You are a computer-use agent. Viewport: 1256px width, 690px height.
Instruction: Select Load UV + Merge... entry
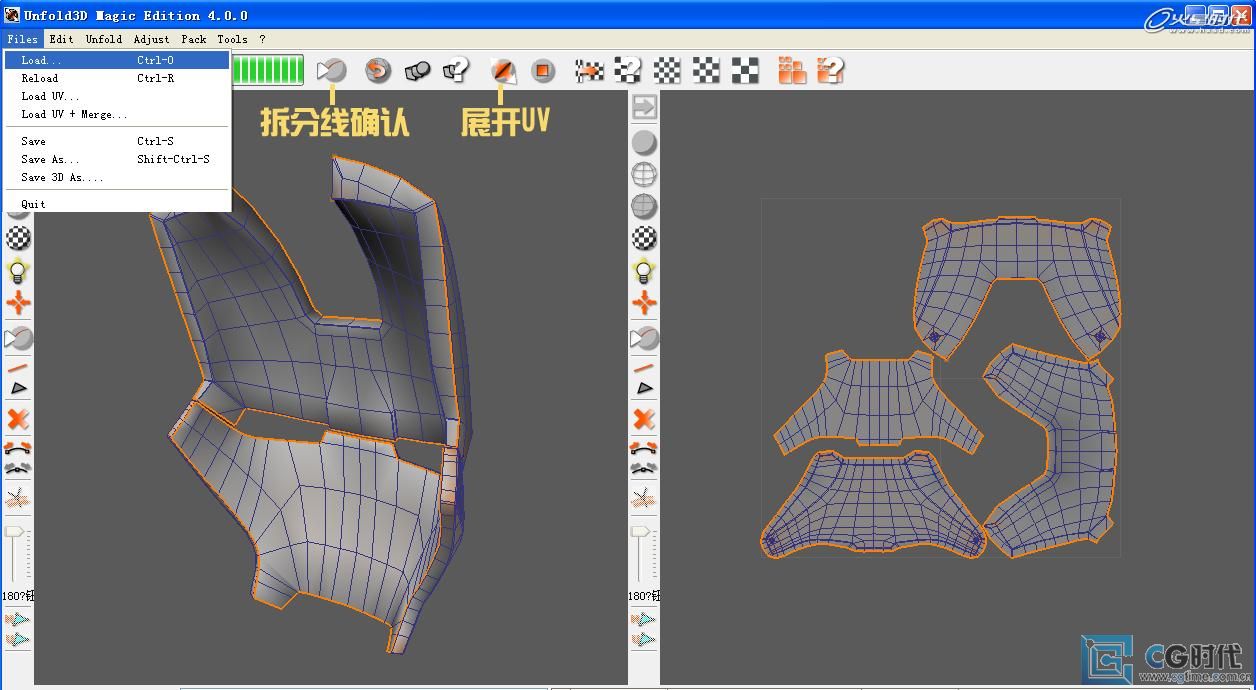(117, 114)
